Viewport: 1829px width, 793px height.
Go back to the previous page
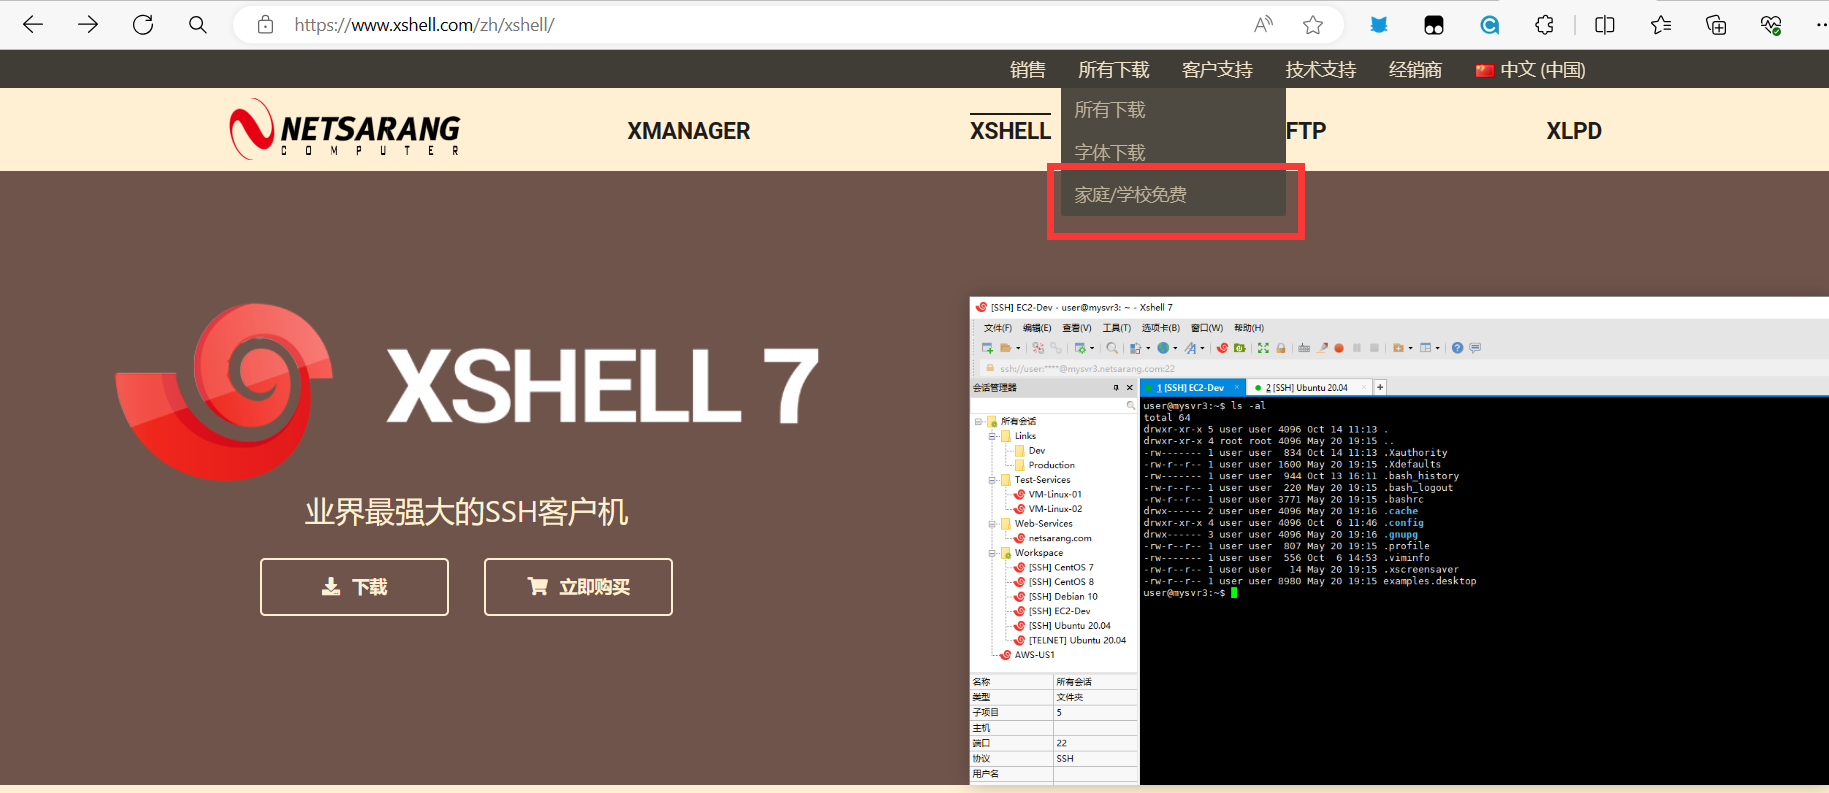coord(33,25)
